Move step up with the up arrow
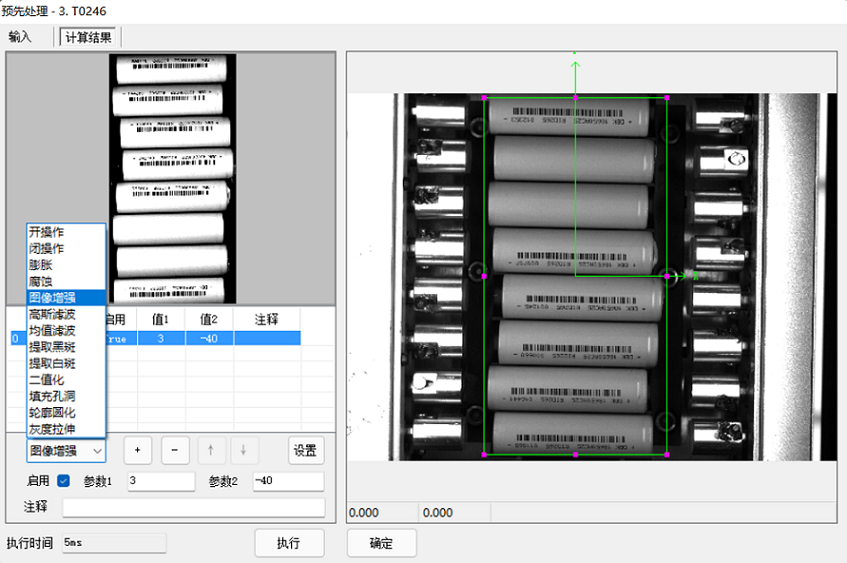This screenshot has width=847, height=563. click(211, 450)
